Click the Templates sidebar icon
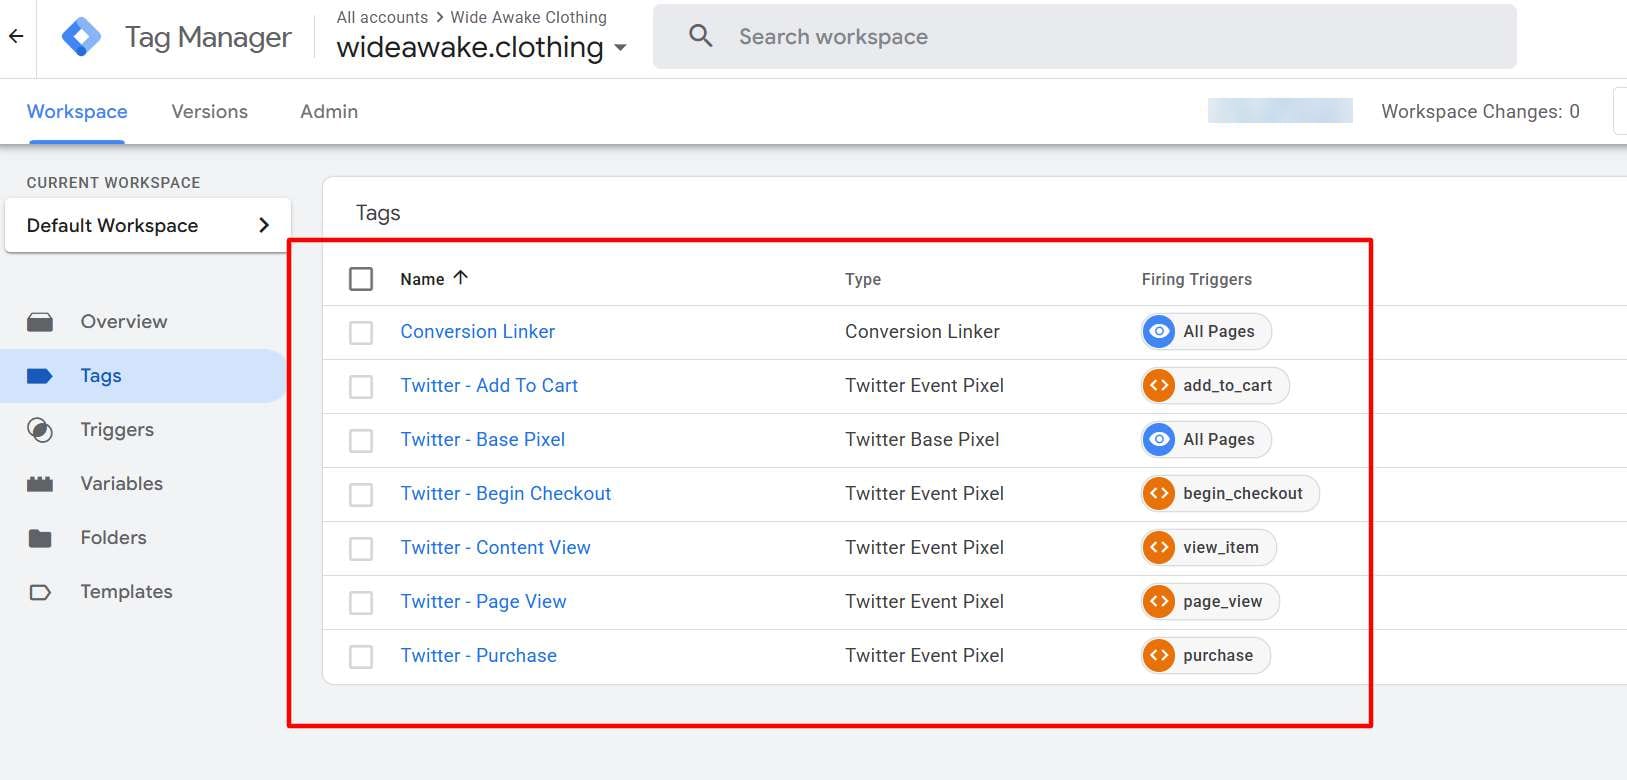Viewport: 1627px width, 780px height. [40, 592]
